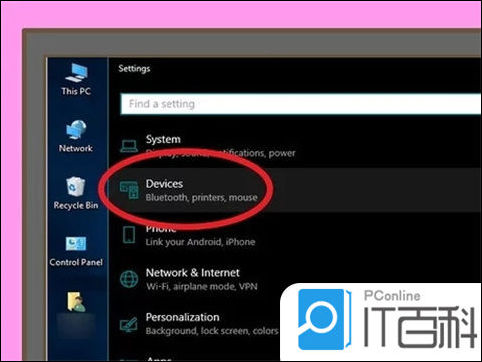This screenshot has height=362, width=482.
Task: Open the System settings heading
Action: point(163,139)
